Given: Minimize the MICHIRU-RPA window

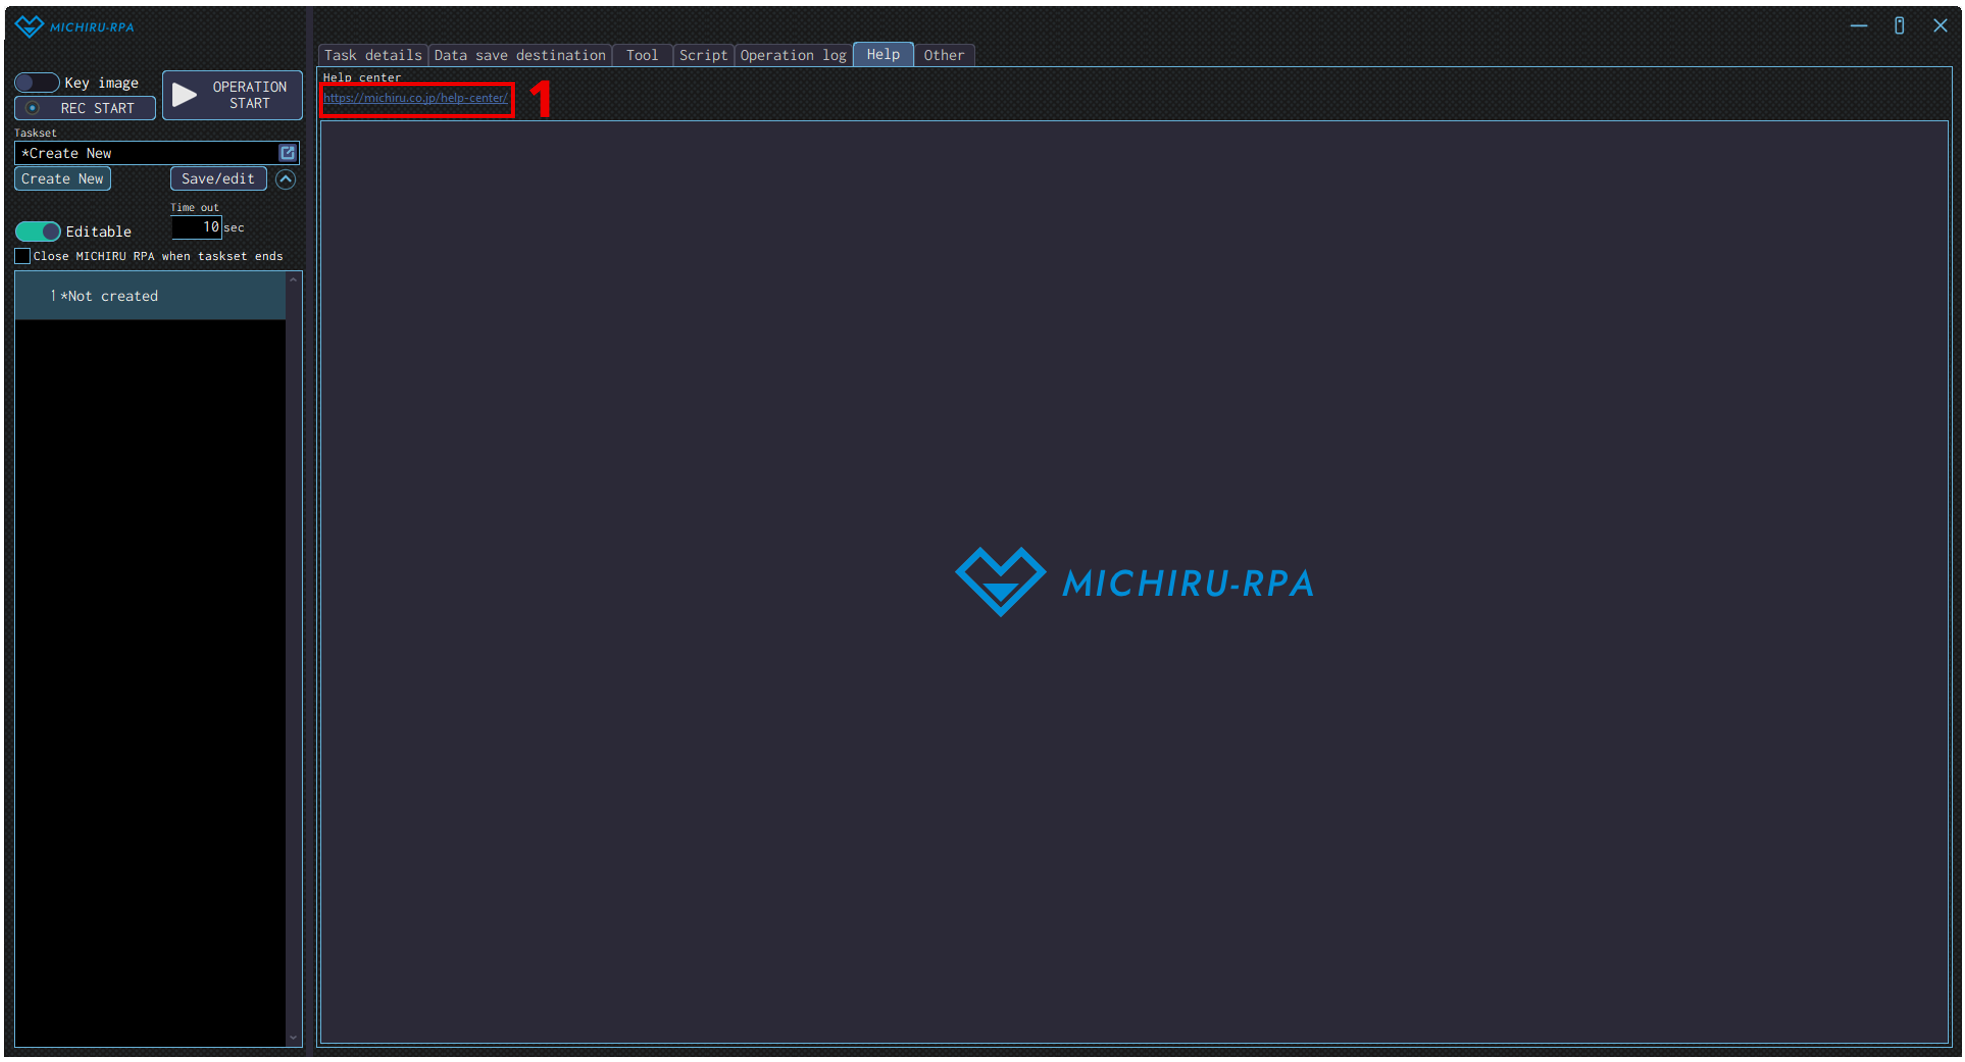Looking at the screenshot, I should [x=1858, y=26].
